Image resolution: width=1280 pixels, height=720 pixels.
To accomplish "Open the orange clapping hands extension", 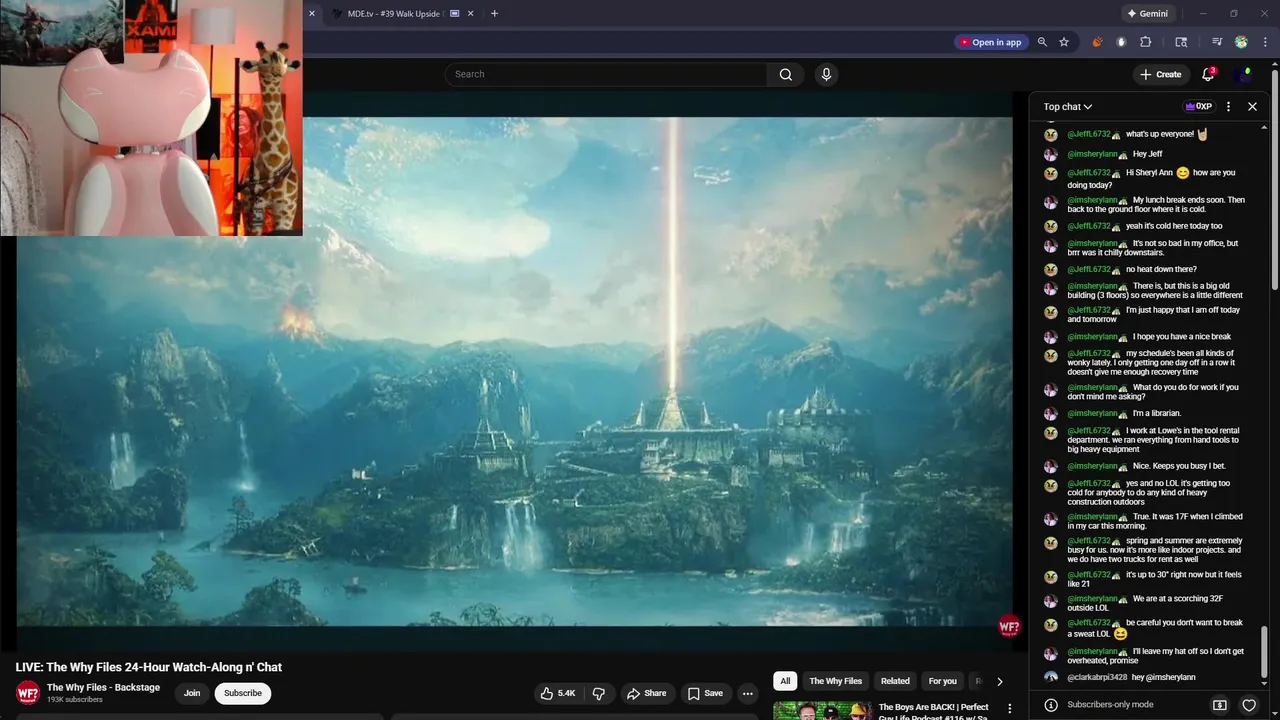I will 1097,42.
